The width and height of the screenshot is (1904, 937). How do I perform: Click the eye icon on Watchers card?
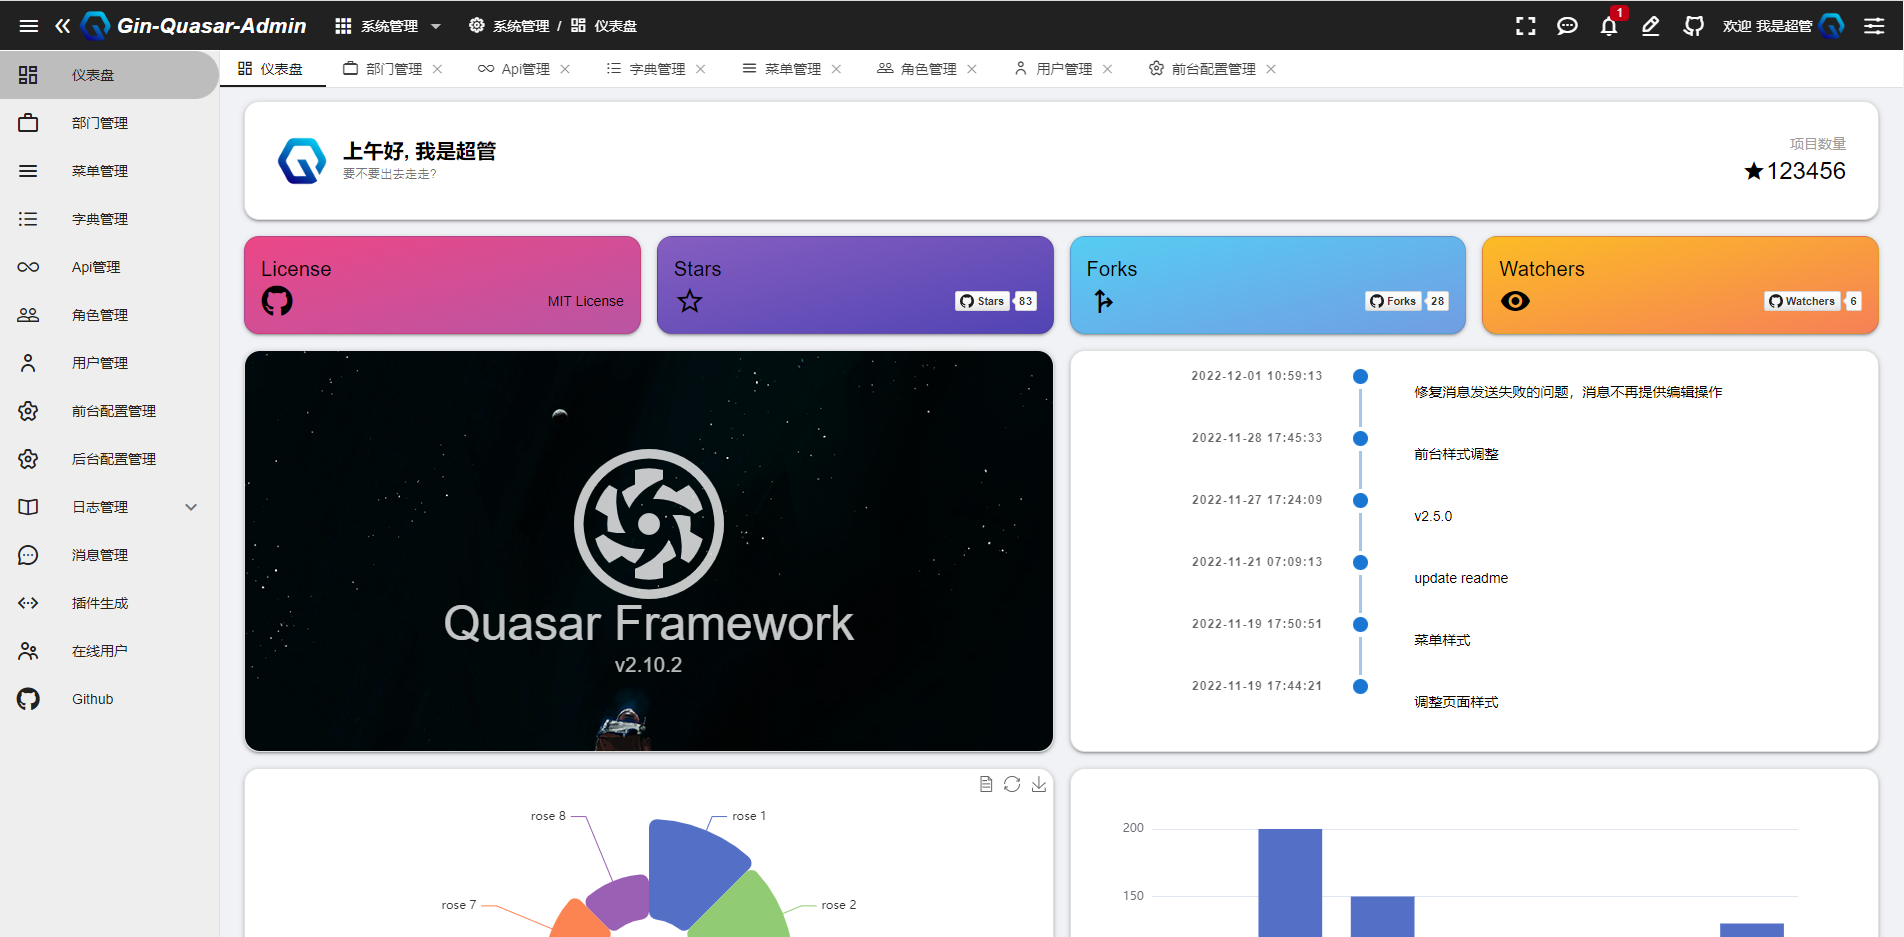1515,301
